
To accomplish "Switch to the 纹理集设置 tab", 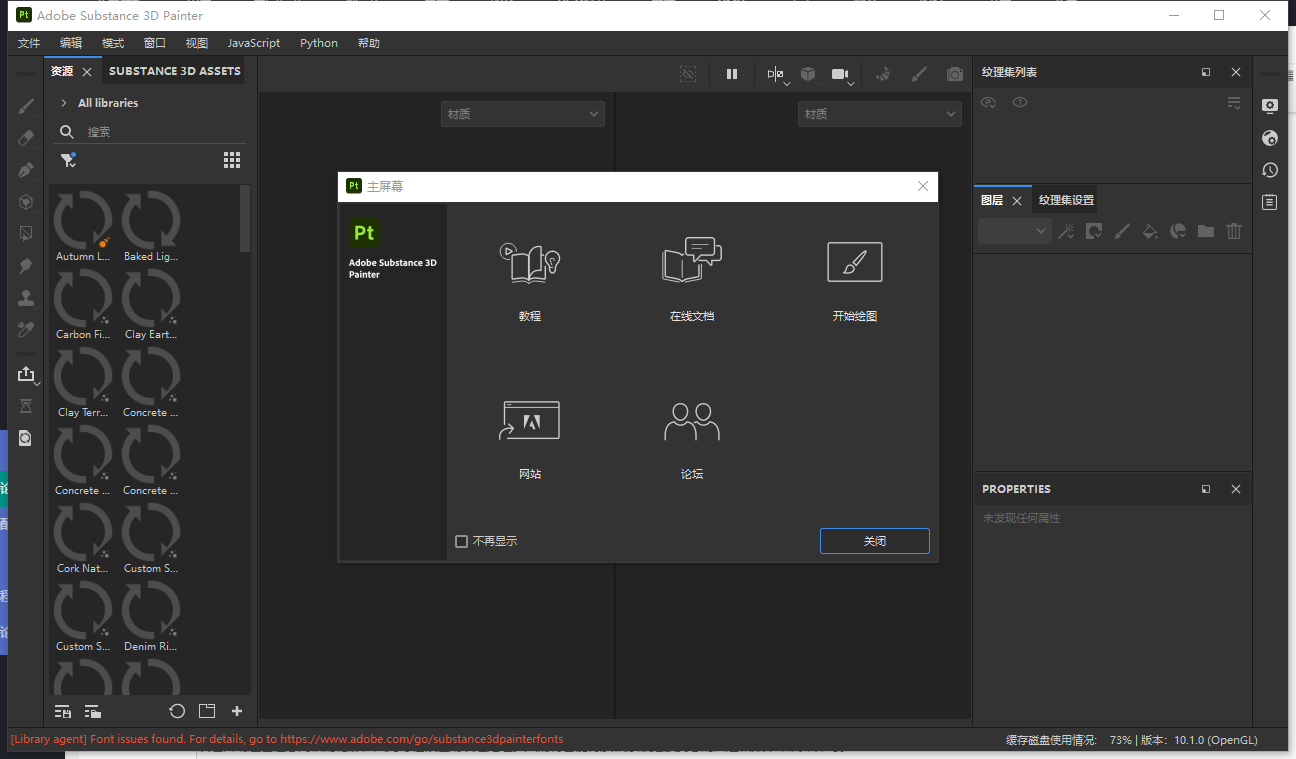I will 1066,200.
